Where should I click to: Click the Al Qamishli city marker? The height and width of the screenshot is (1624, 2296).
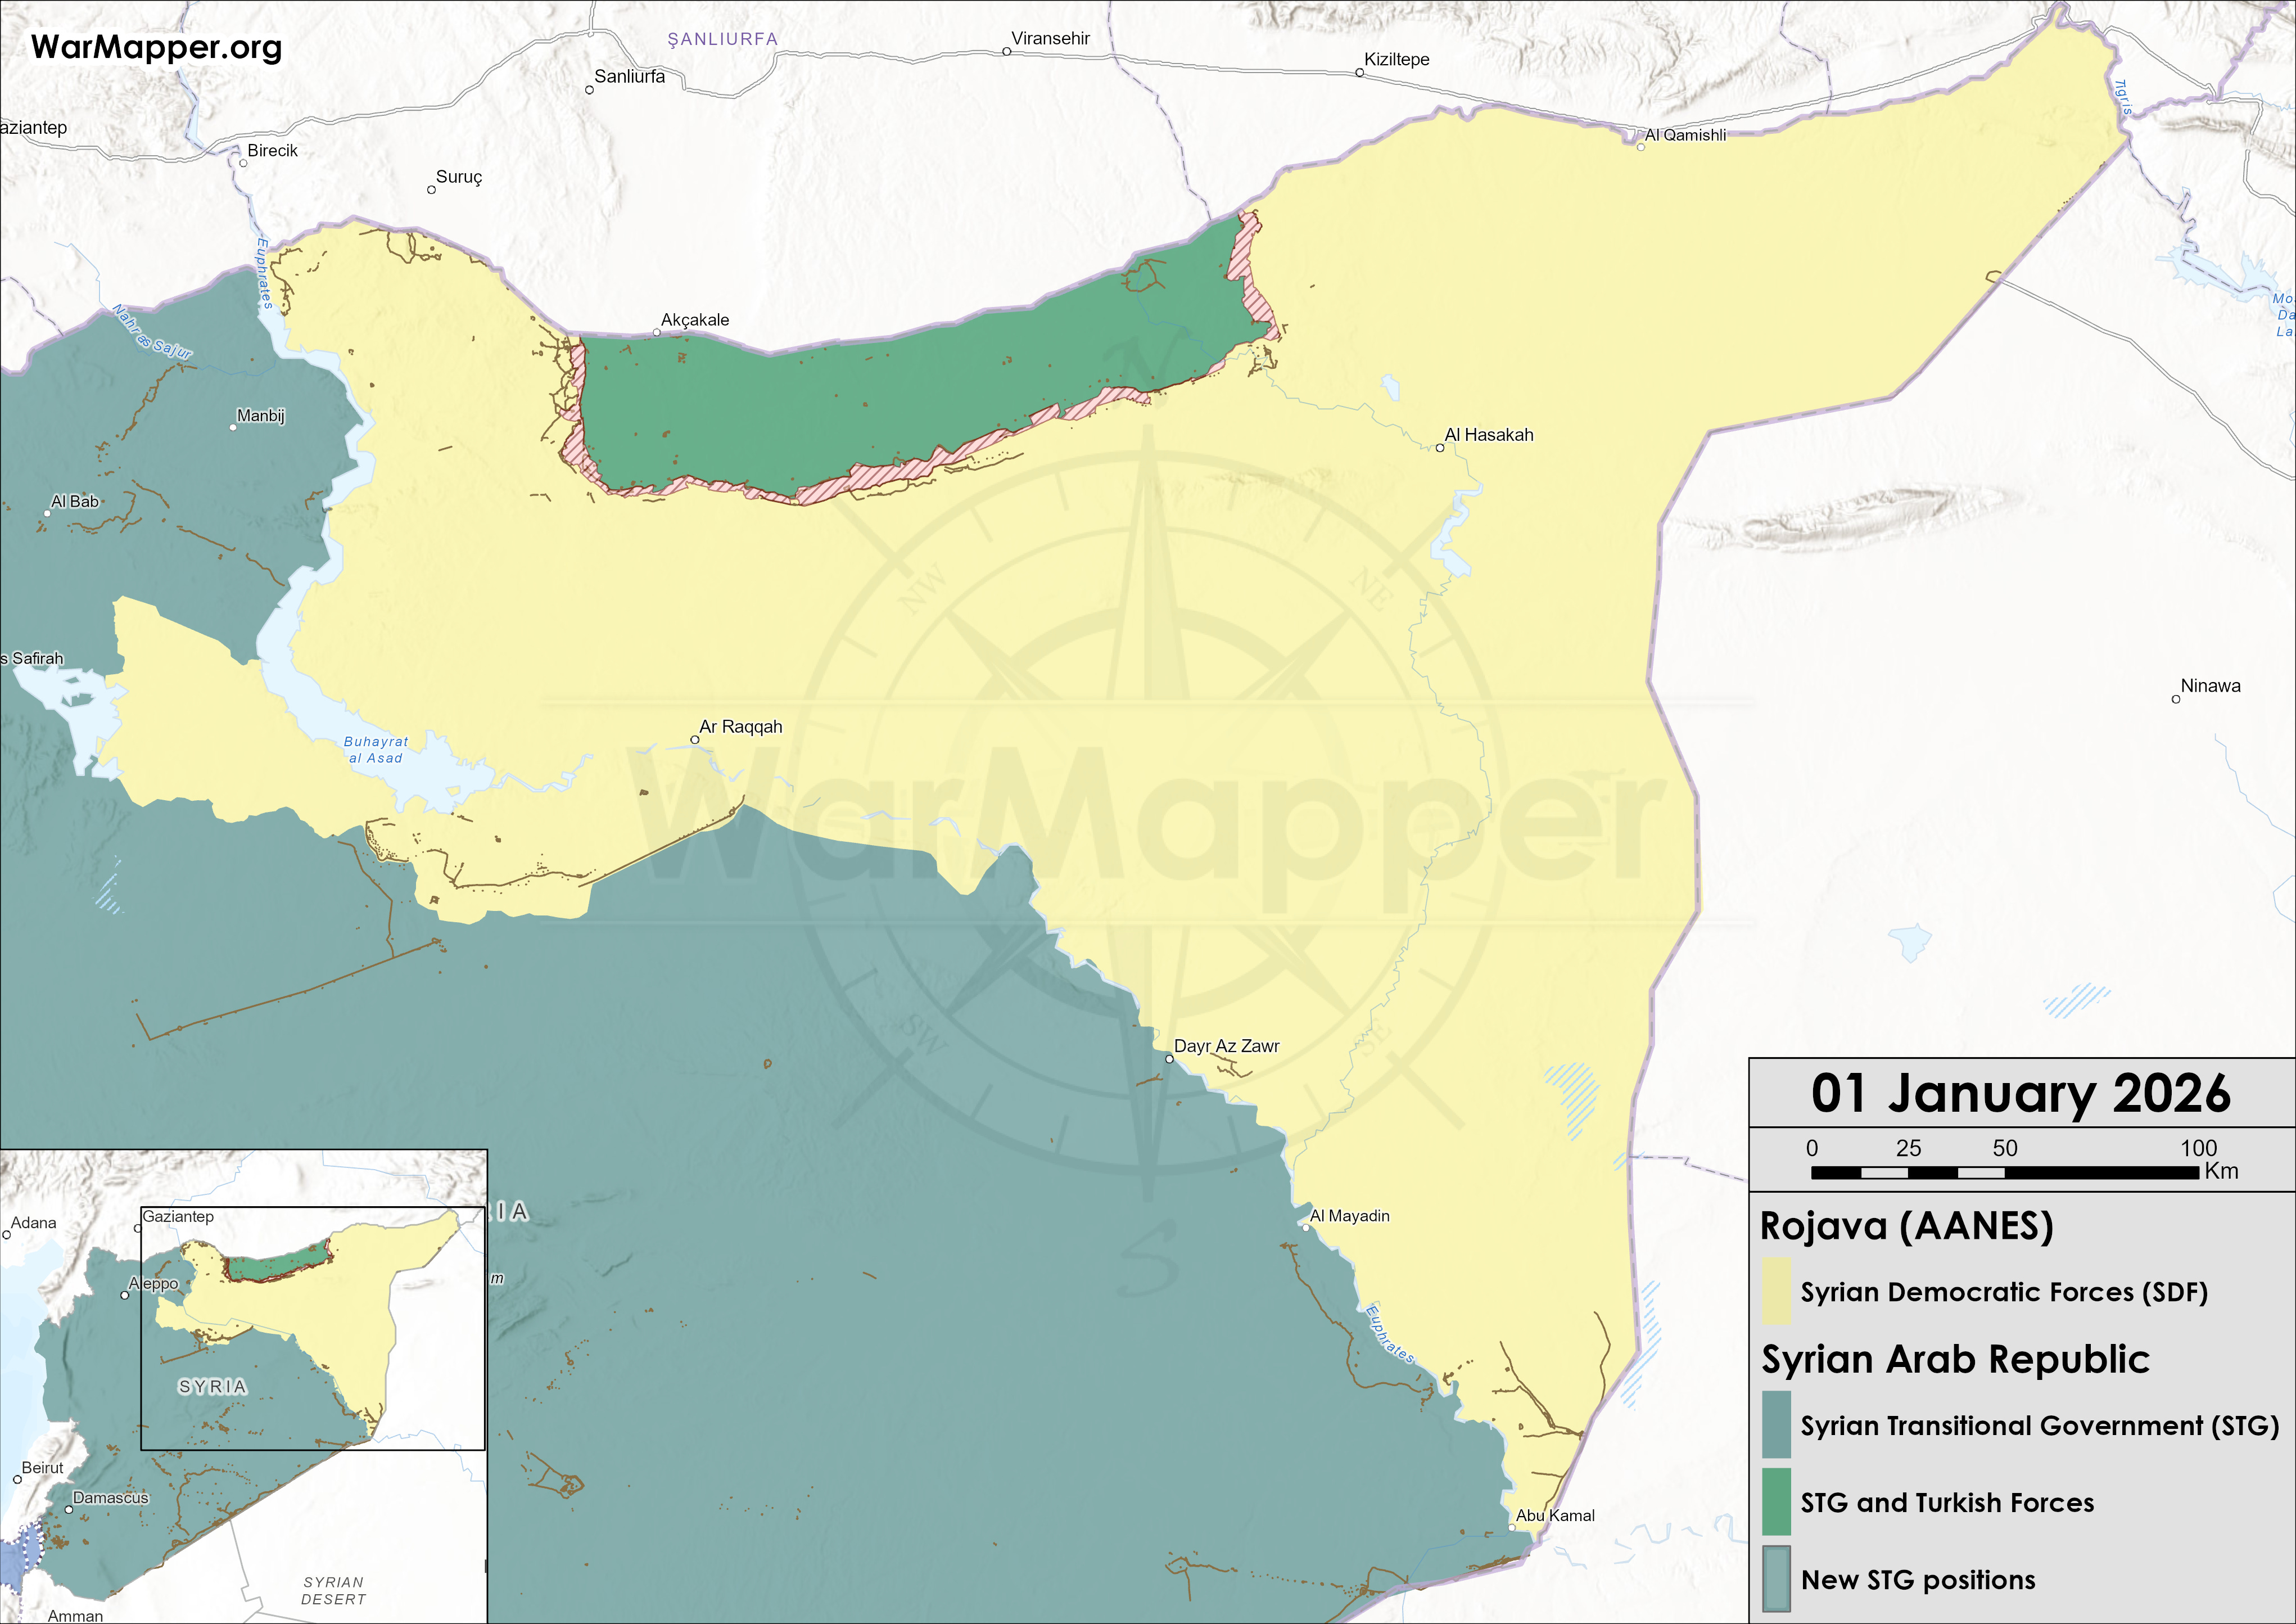point(1641,147)
